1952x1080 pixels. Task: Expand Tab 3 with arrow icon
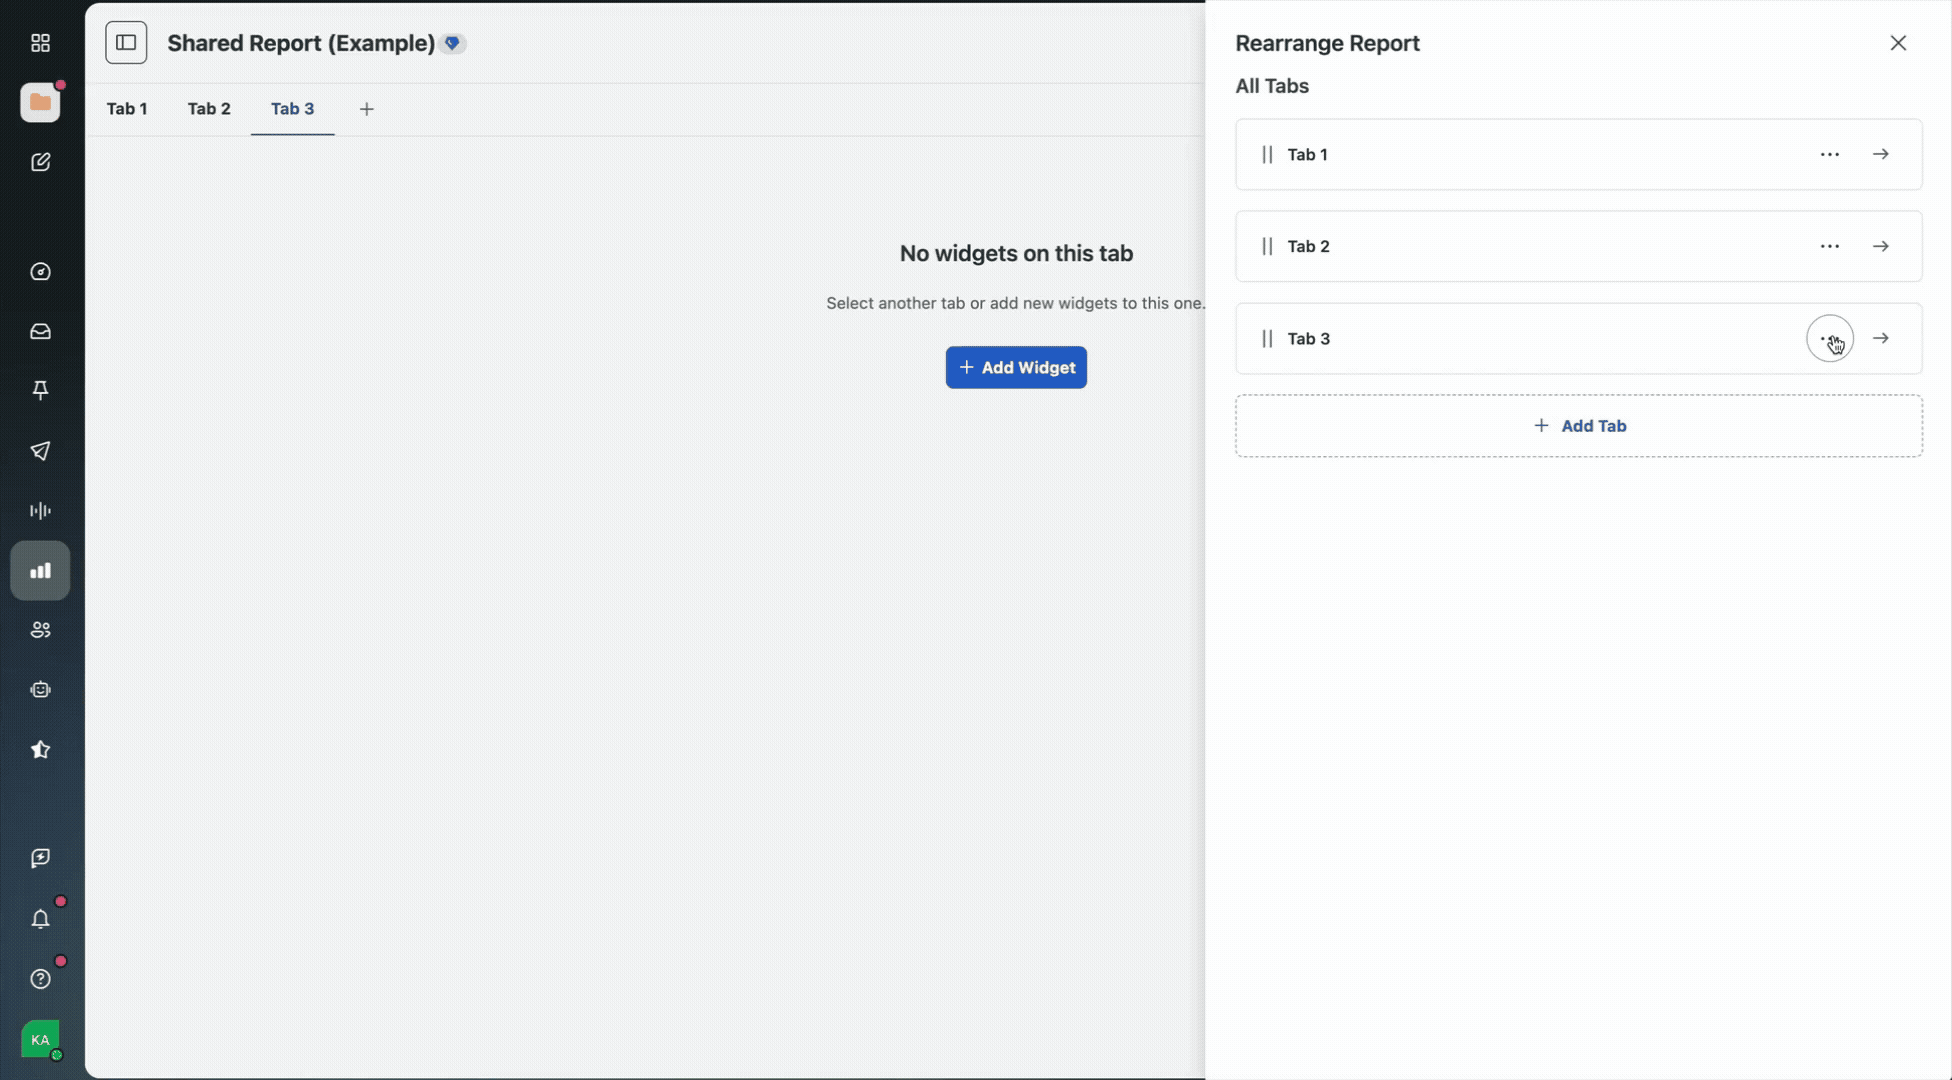1881,339
